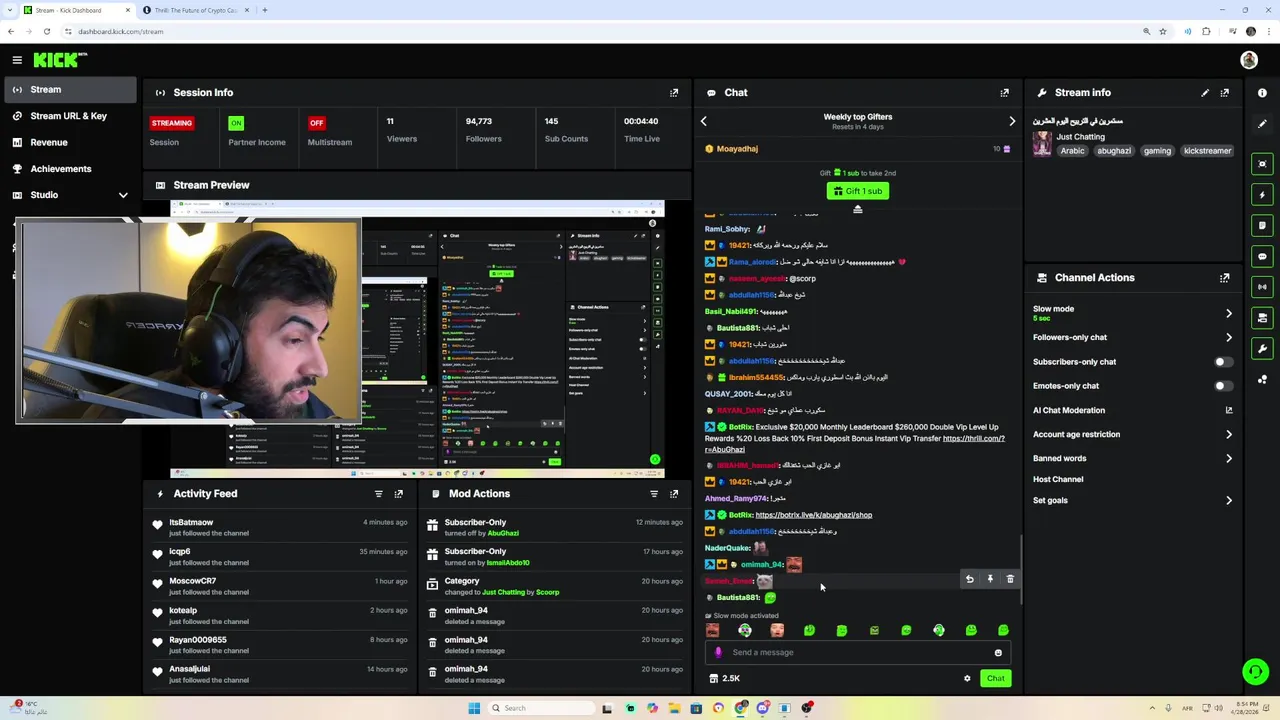
Task: Toggle the broadcast signal widget in the right sidebar
Action: [1262, 288]
